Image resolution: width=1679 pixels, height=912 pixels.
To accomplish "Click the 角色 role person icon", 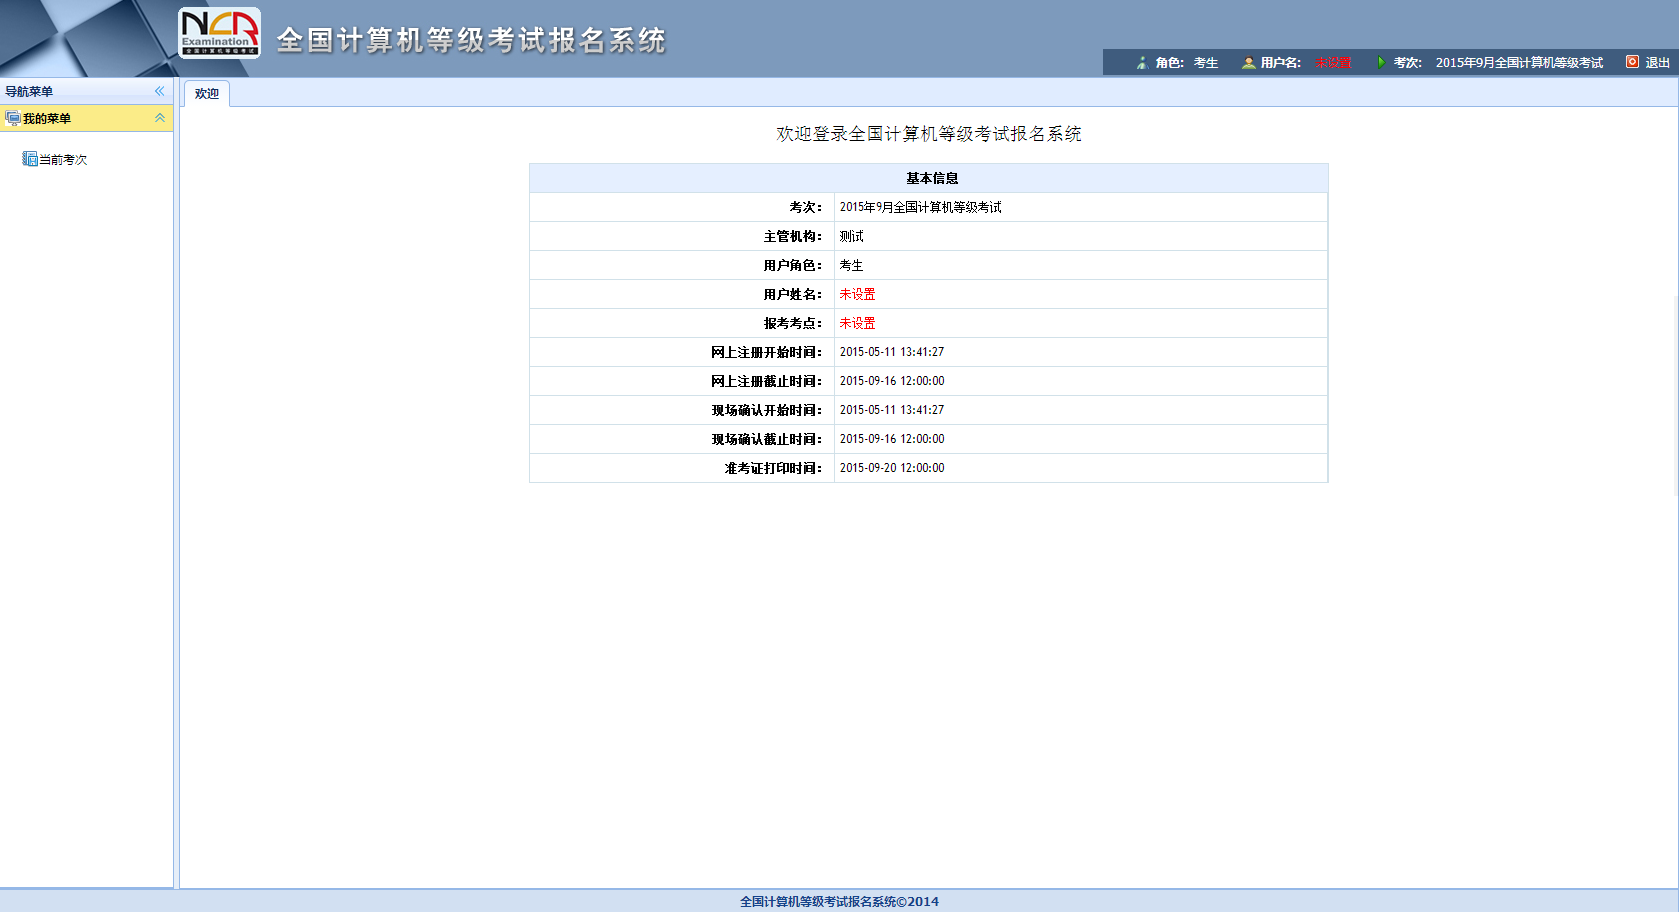I will coord(1141,63).
